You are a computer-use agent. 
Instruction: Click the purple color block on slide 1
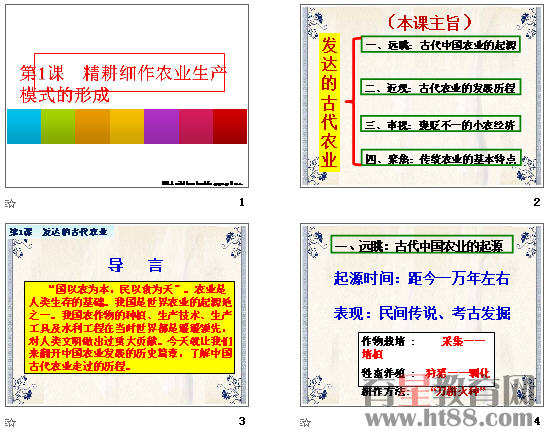click(161, 126)
